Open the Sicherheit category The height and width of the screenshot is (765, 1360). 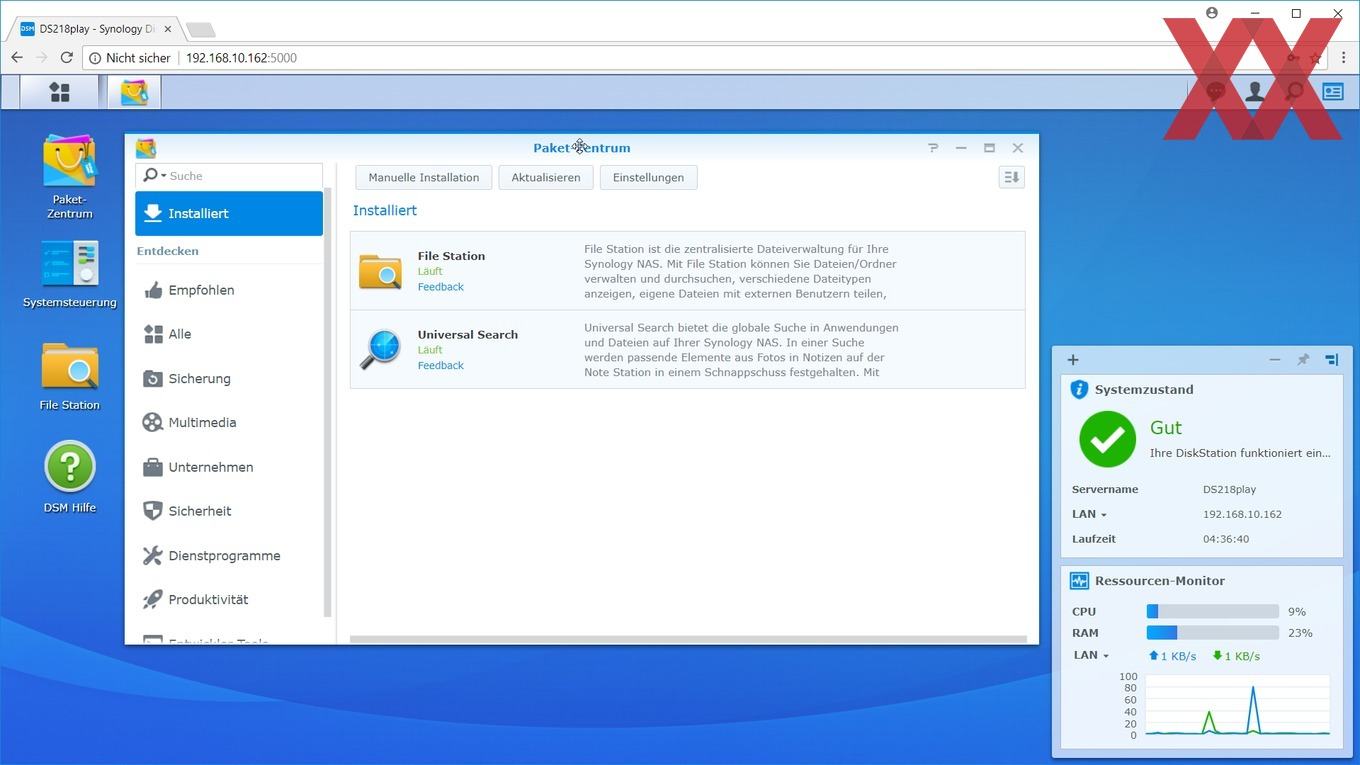pos(229,511)
